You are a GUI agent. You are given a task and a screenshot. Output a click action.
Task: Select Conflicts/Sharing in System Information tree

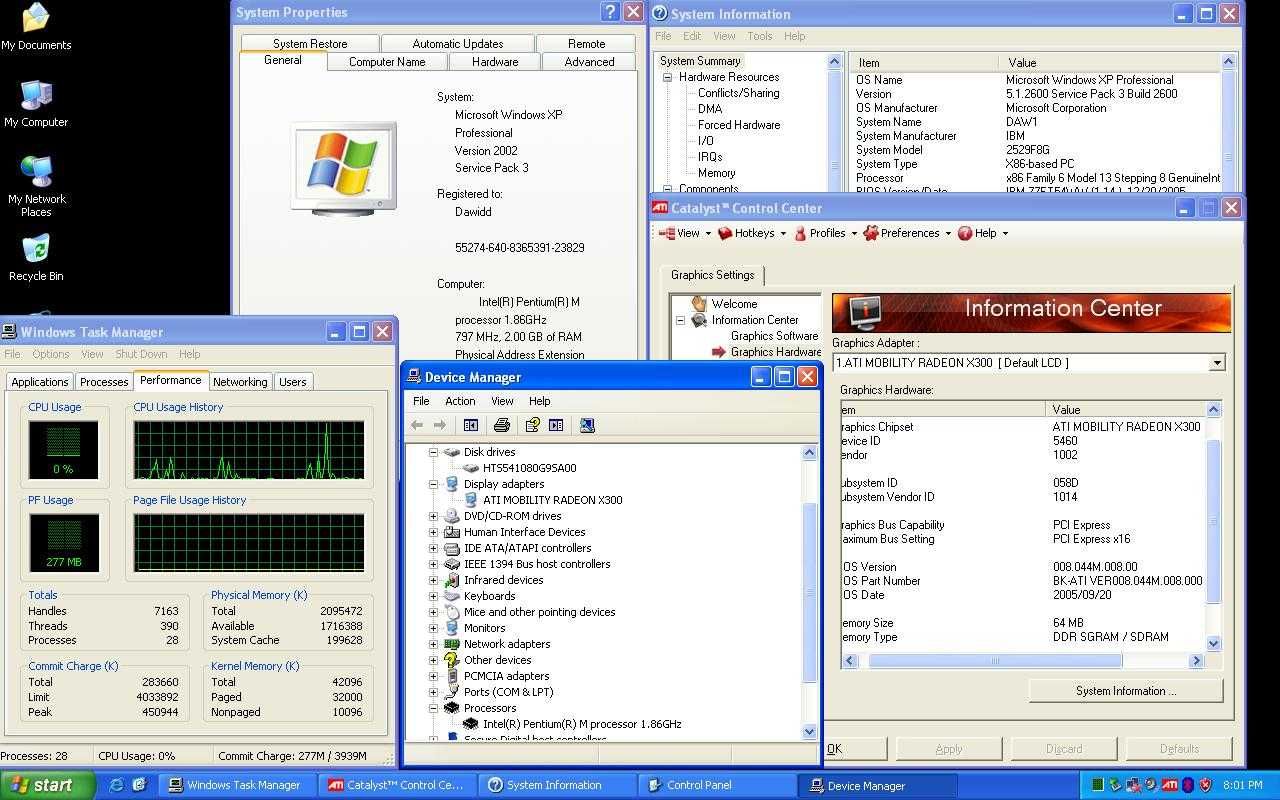tap(738, 93)
